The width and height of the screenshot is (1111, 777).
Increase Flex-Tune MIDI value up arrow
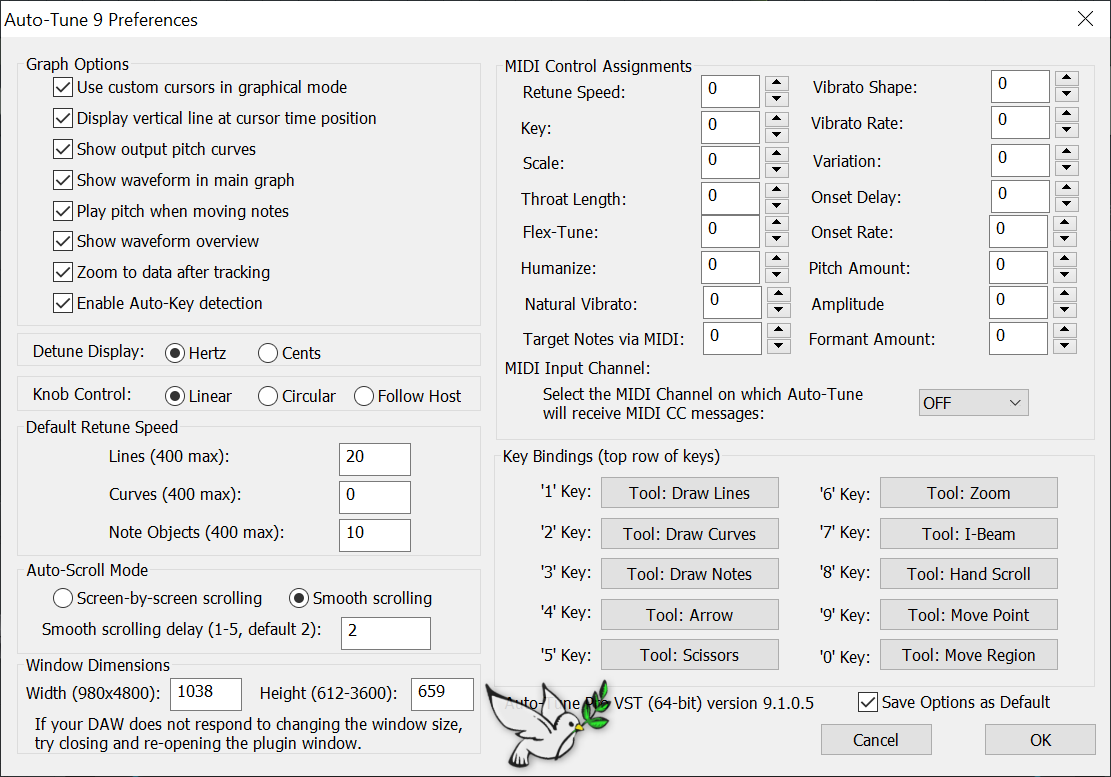[777, 223]
